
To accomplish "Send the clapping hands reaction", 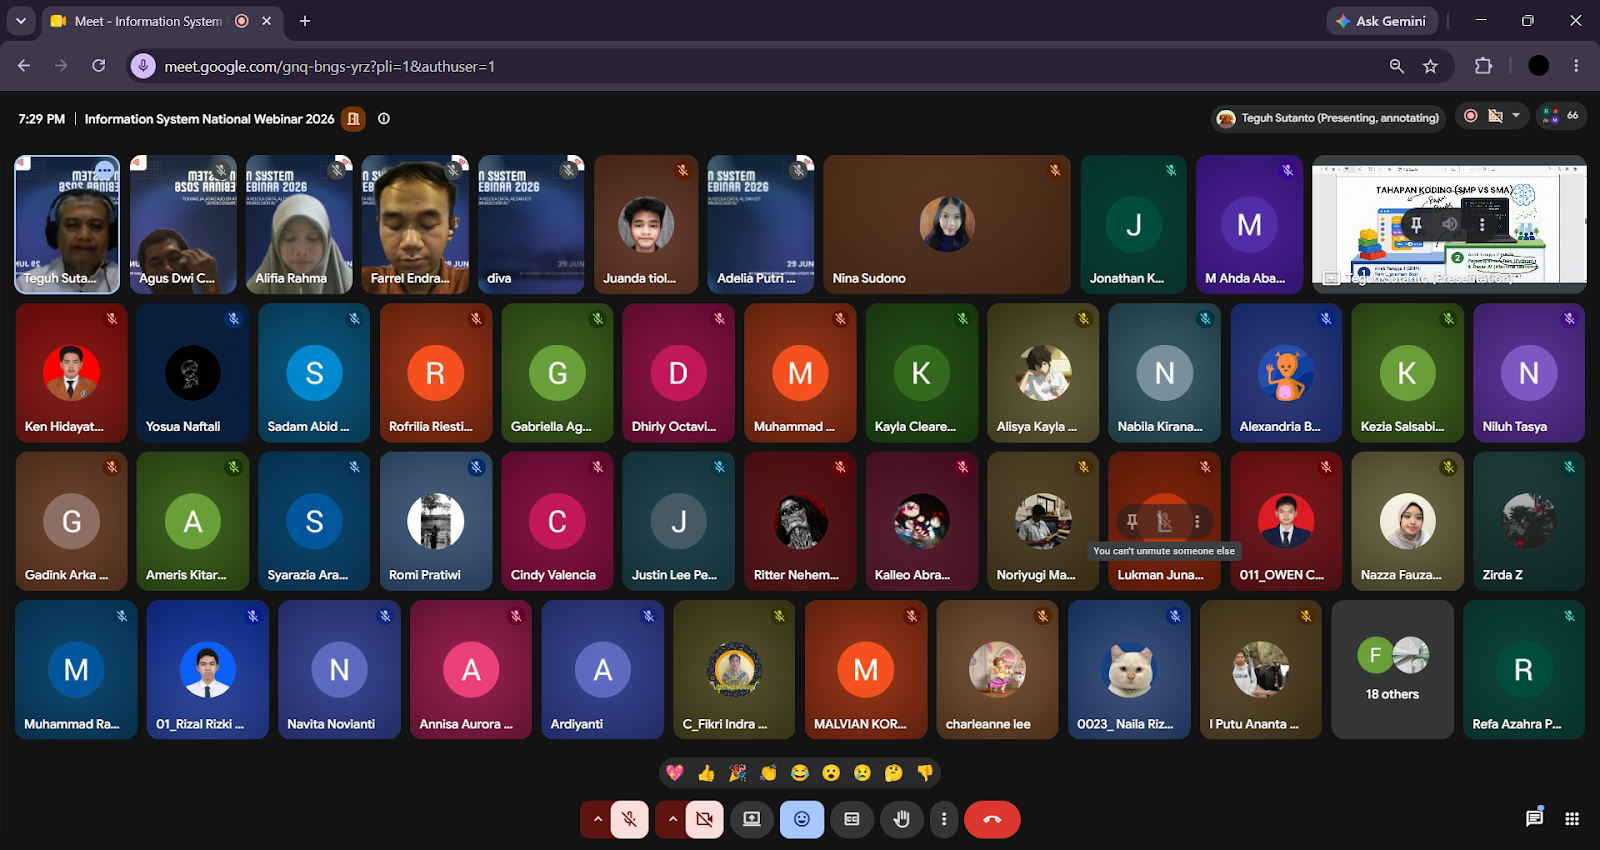I will 768,773.
